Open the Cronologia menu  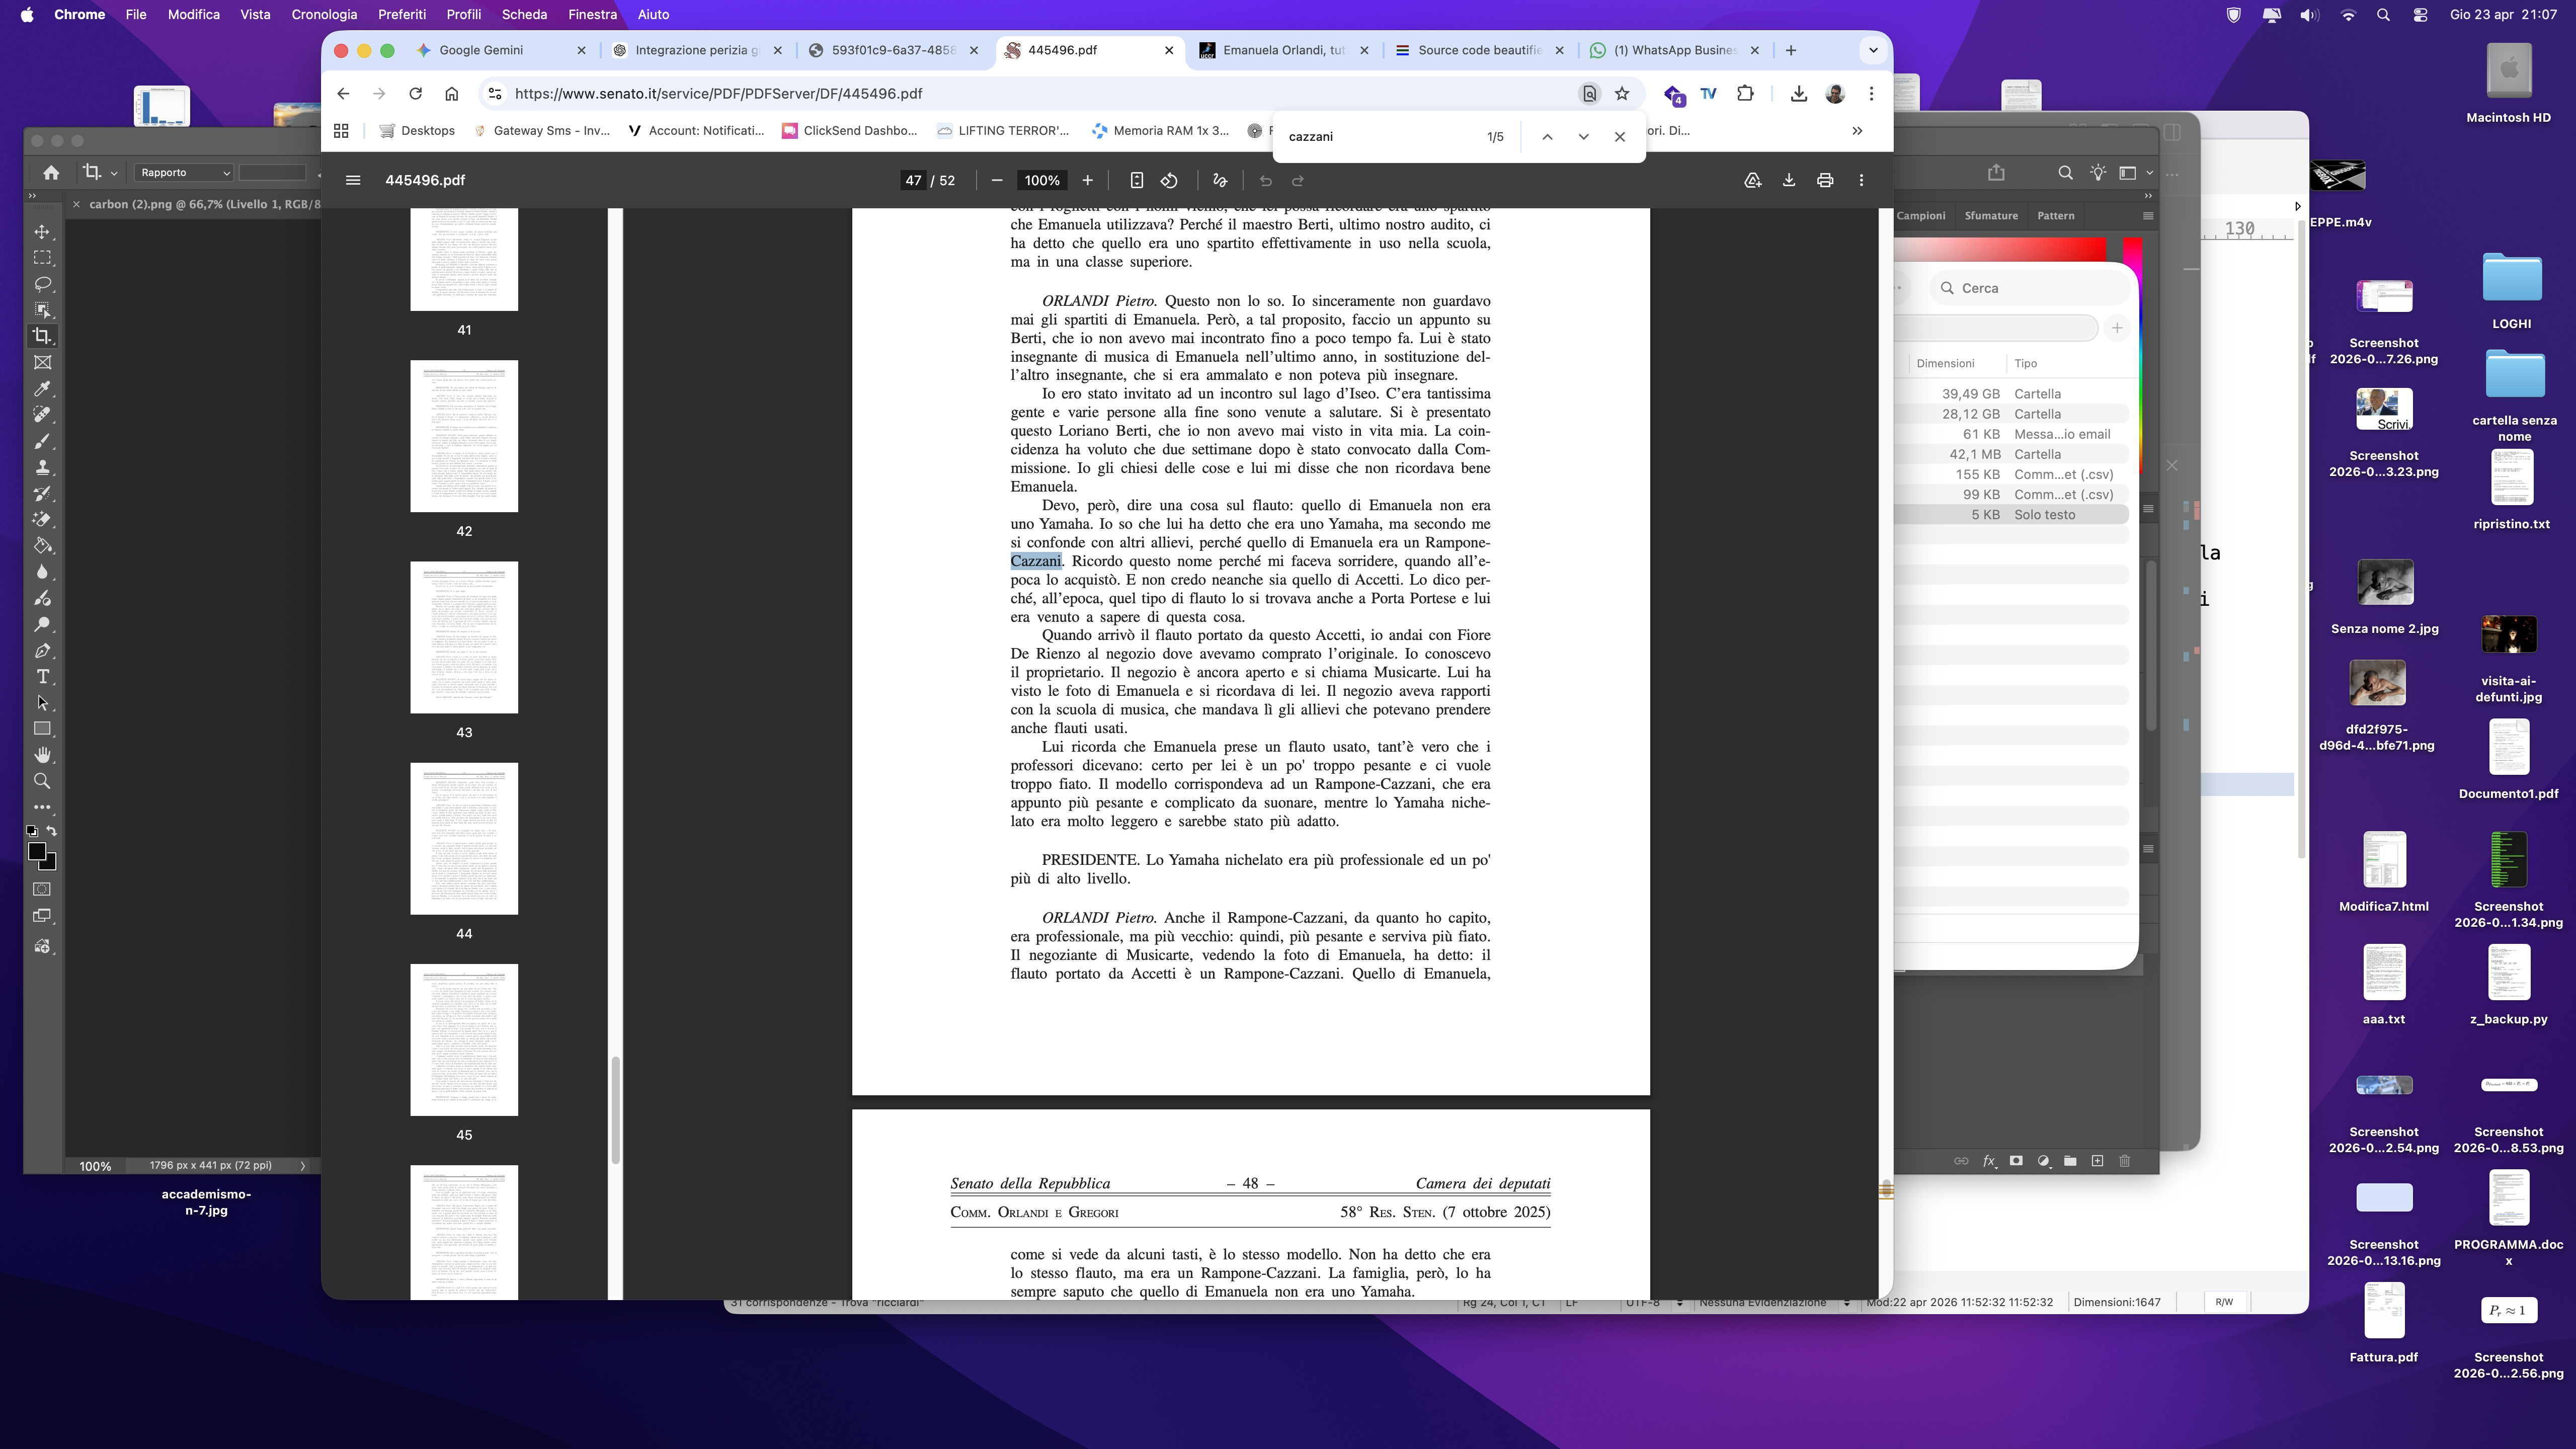click(x=323, y=14)
